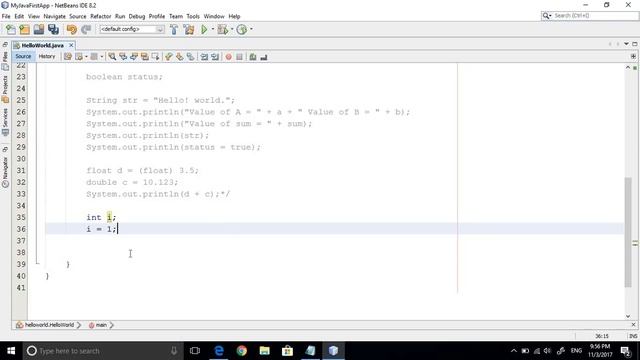Viewport: 640px width, 360px height.
Task: Switch editor to History view
Action: [47, 57]
